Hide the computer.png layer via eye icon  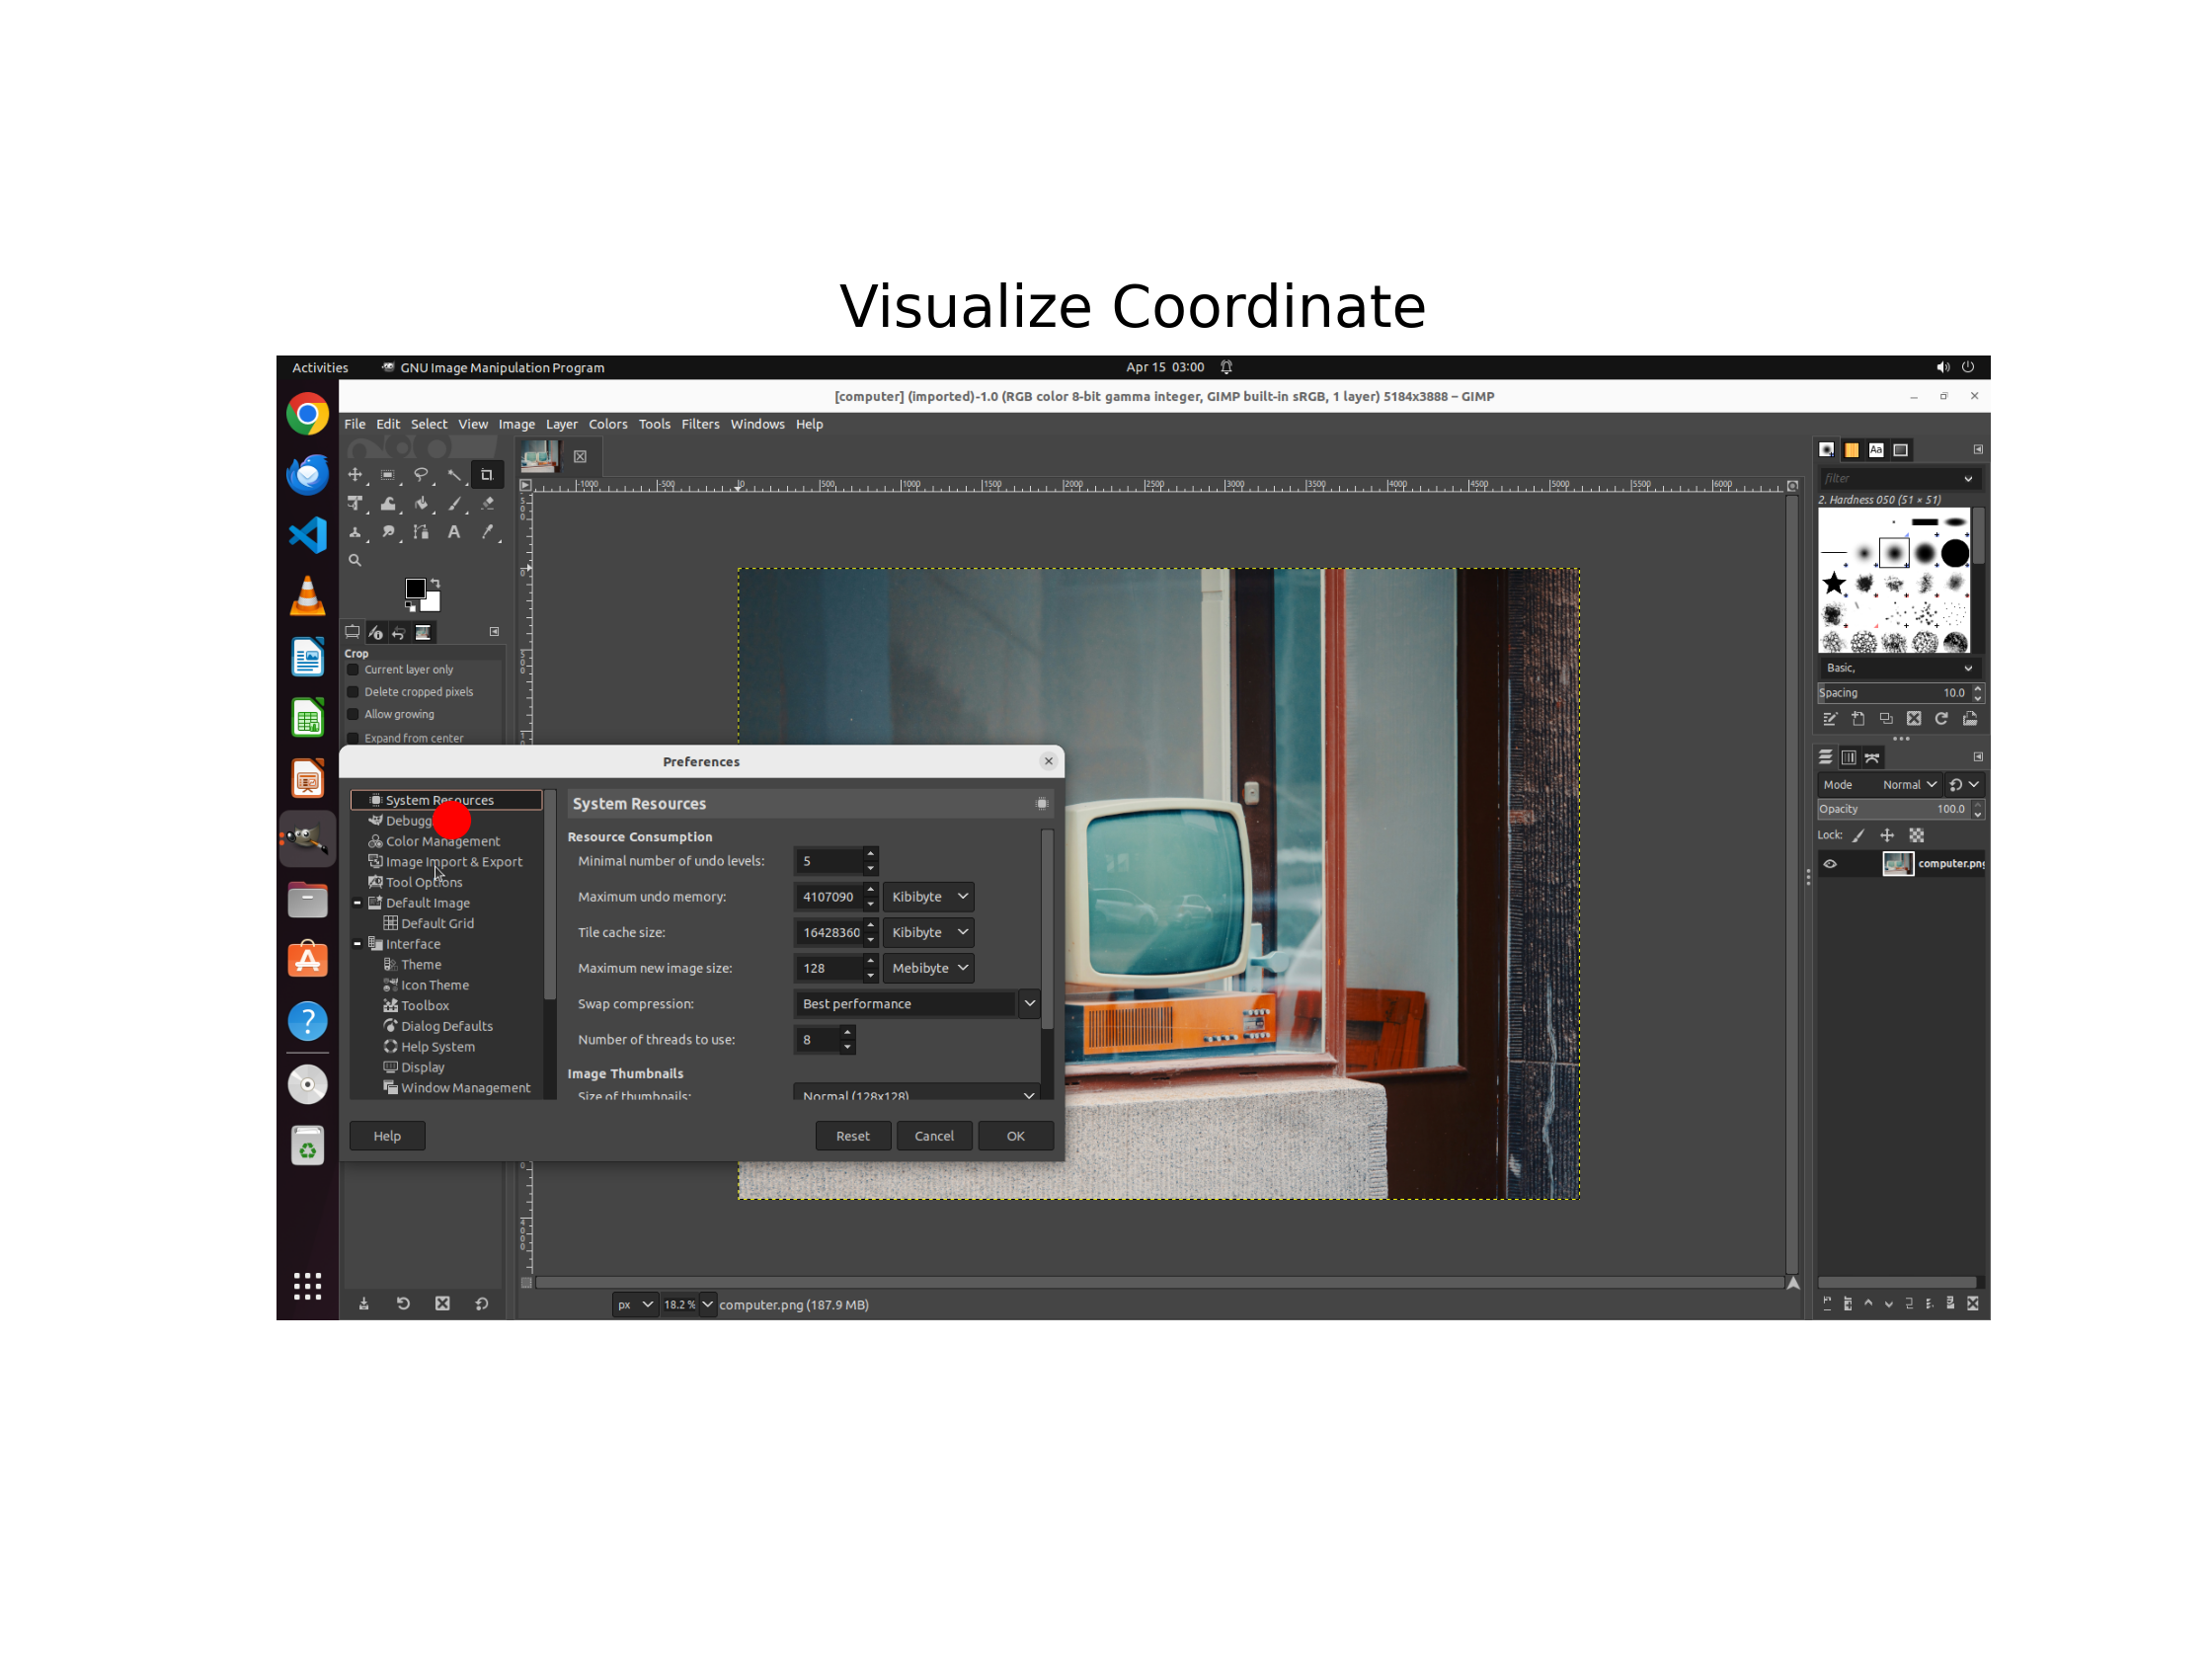coord(1830,864)
